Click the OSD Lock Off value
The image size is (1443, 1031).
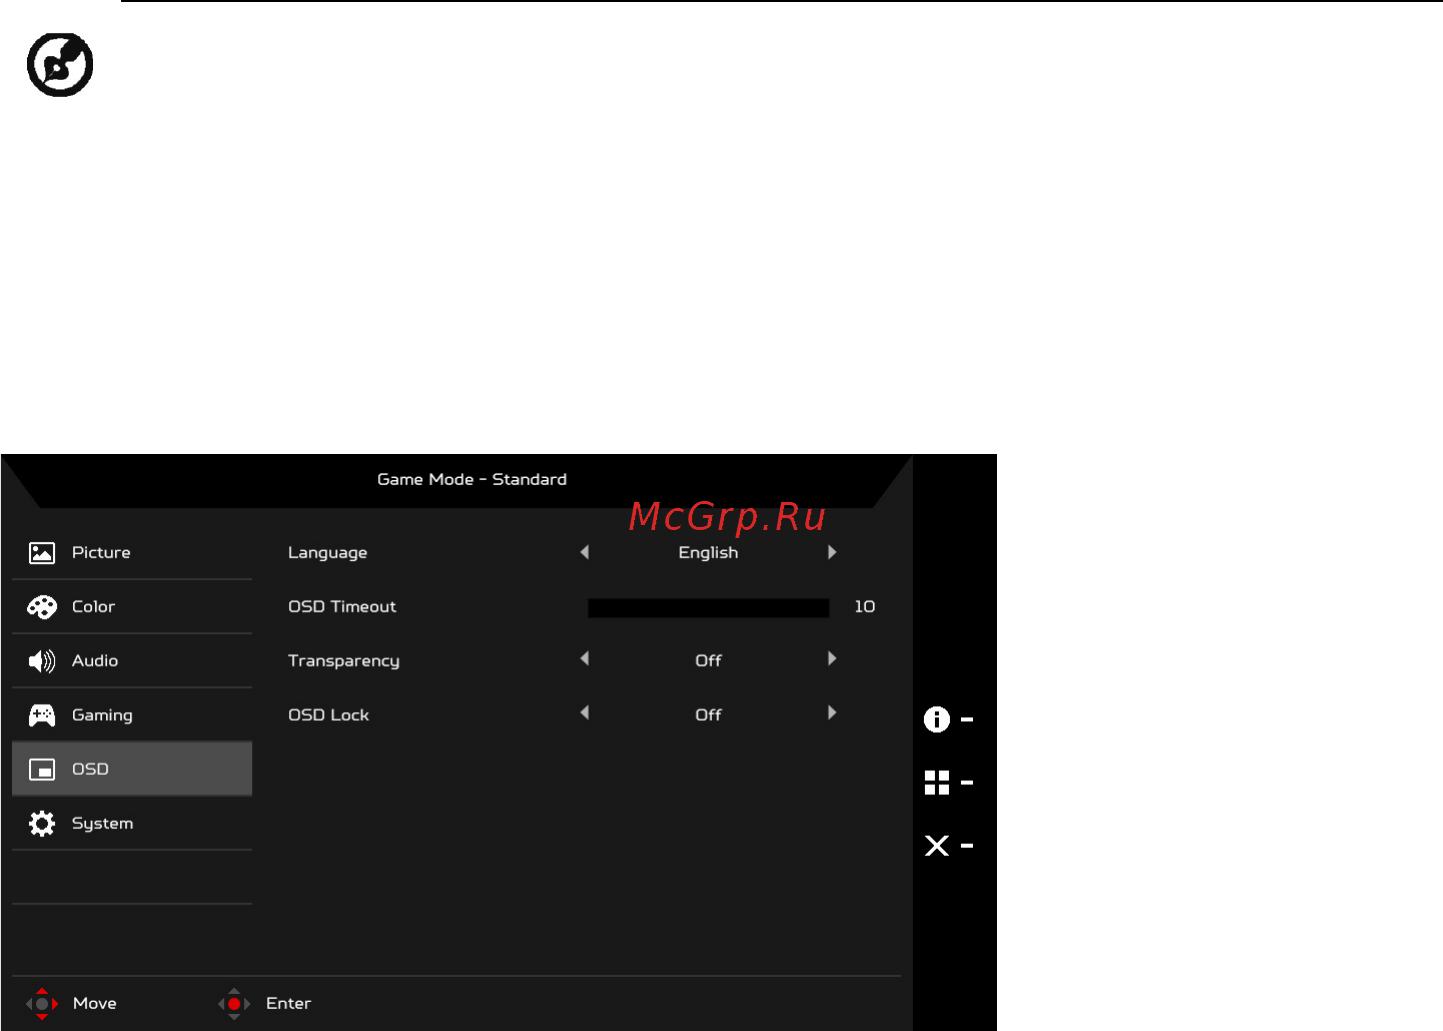708,715
